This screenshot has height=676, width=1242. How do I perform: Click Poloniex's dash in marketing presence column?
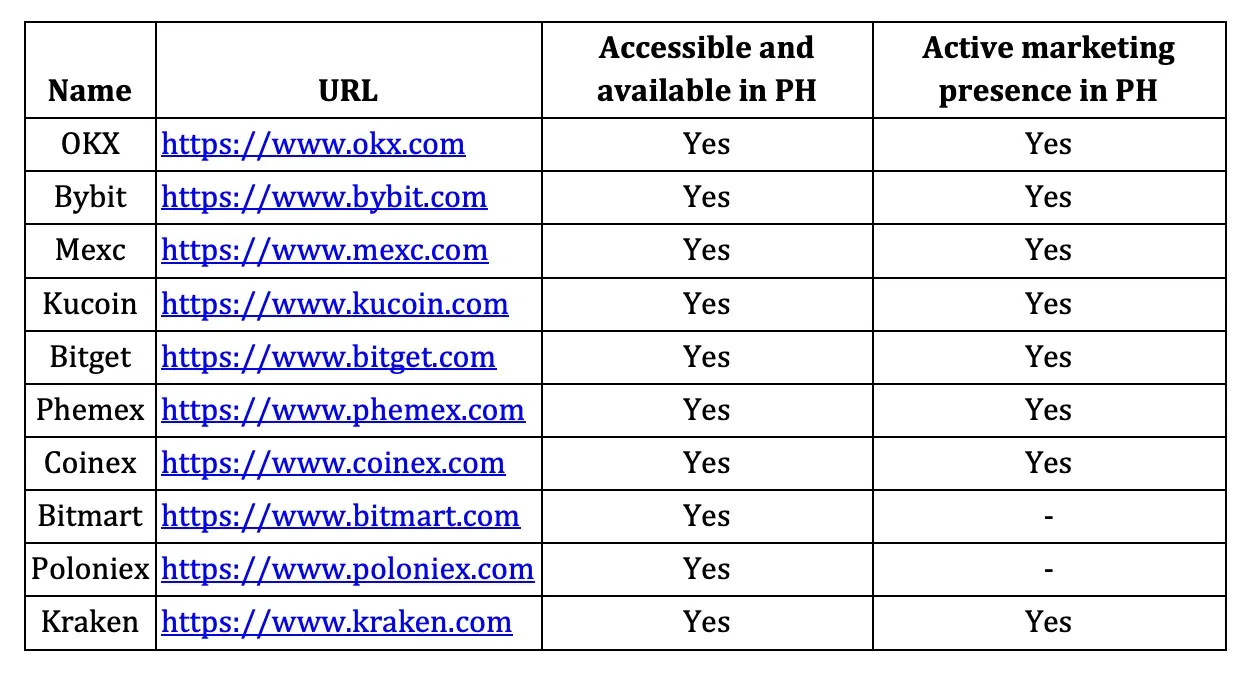1048,569
